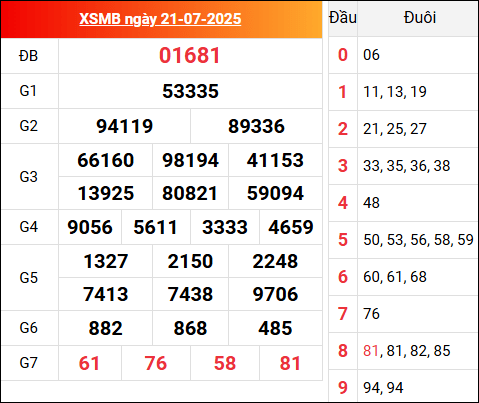Click head digit 1 in Đầu column
This screenshot has width=479, height=403.
point(343,92)
